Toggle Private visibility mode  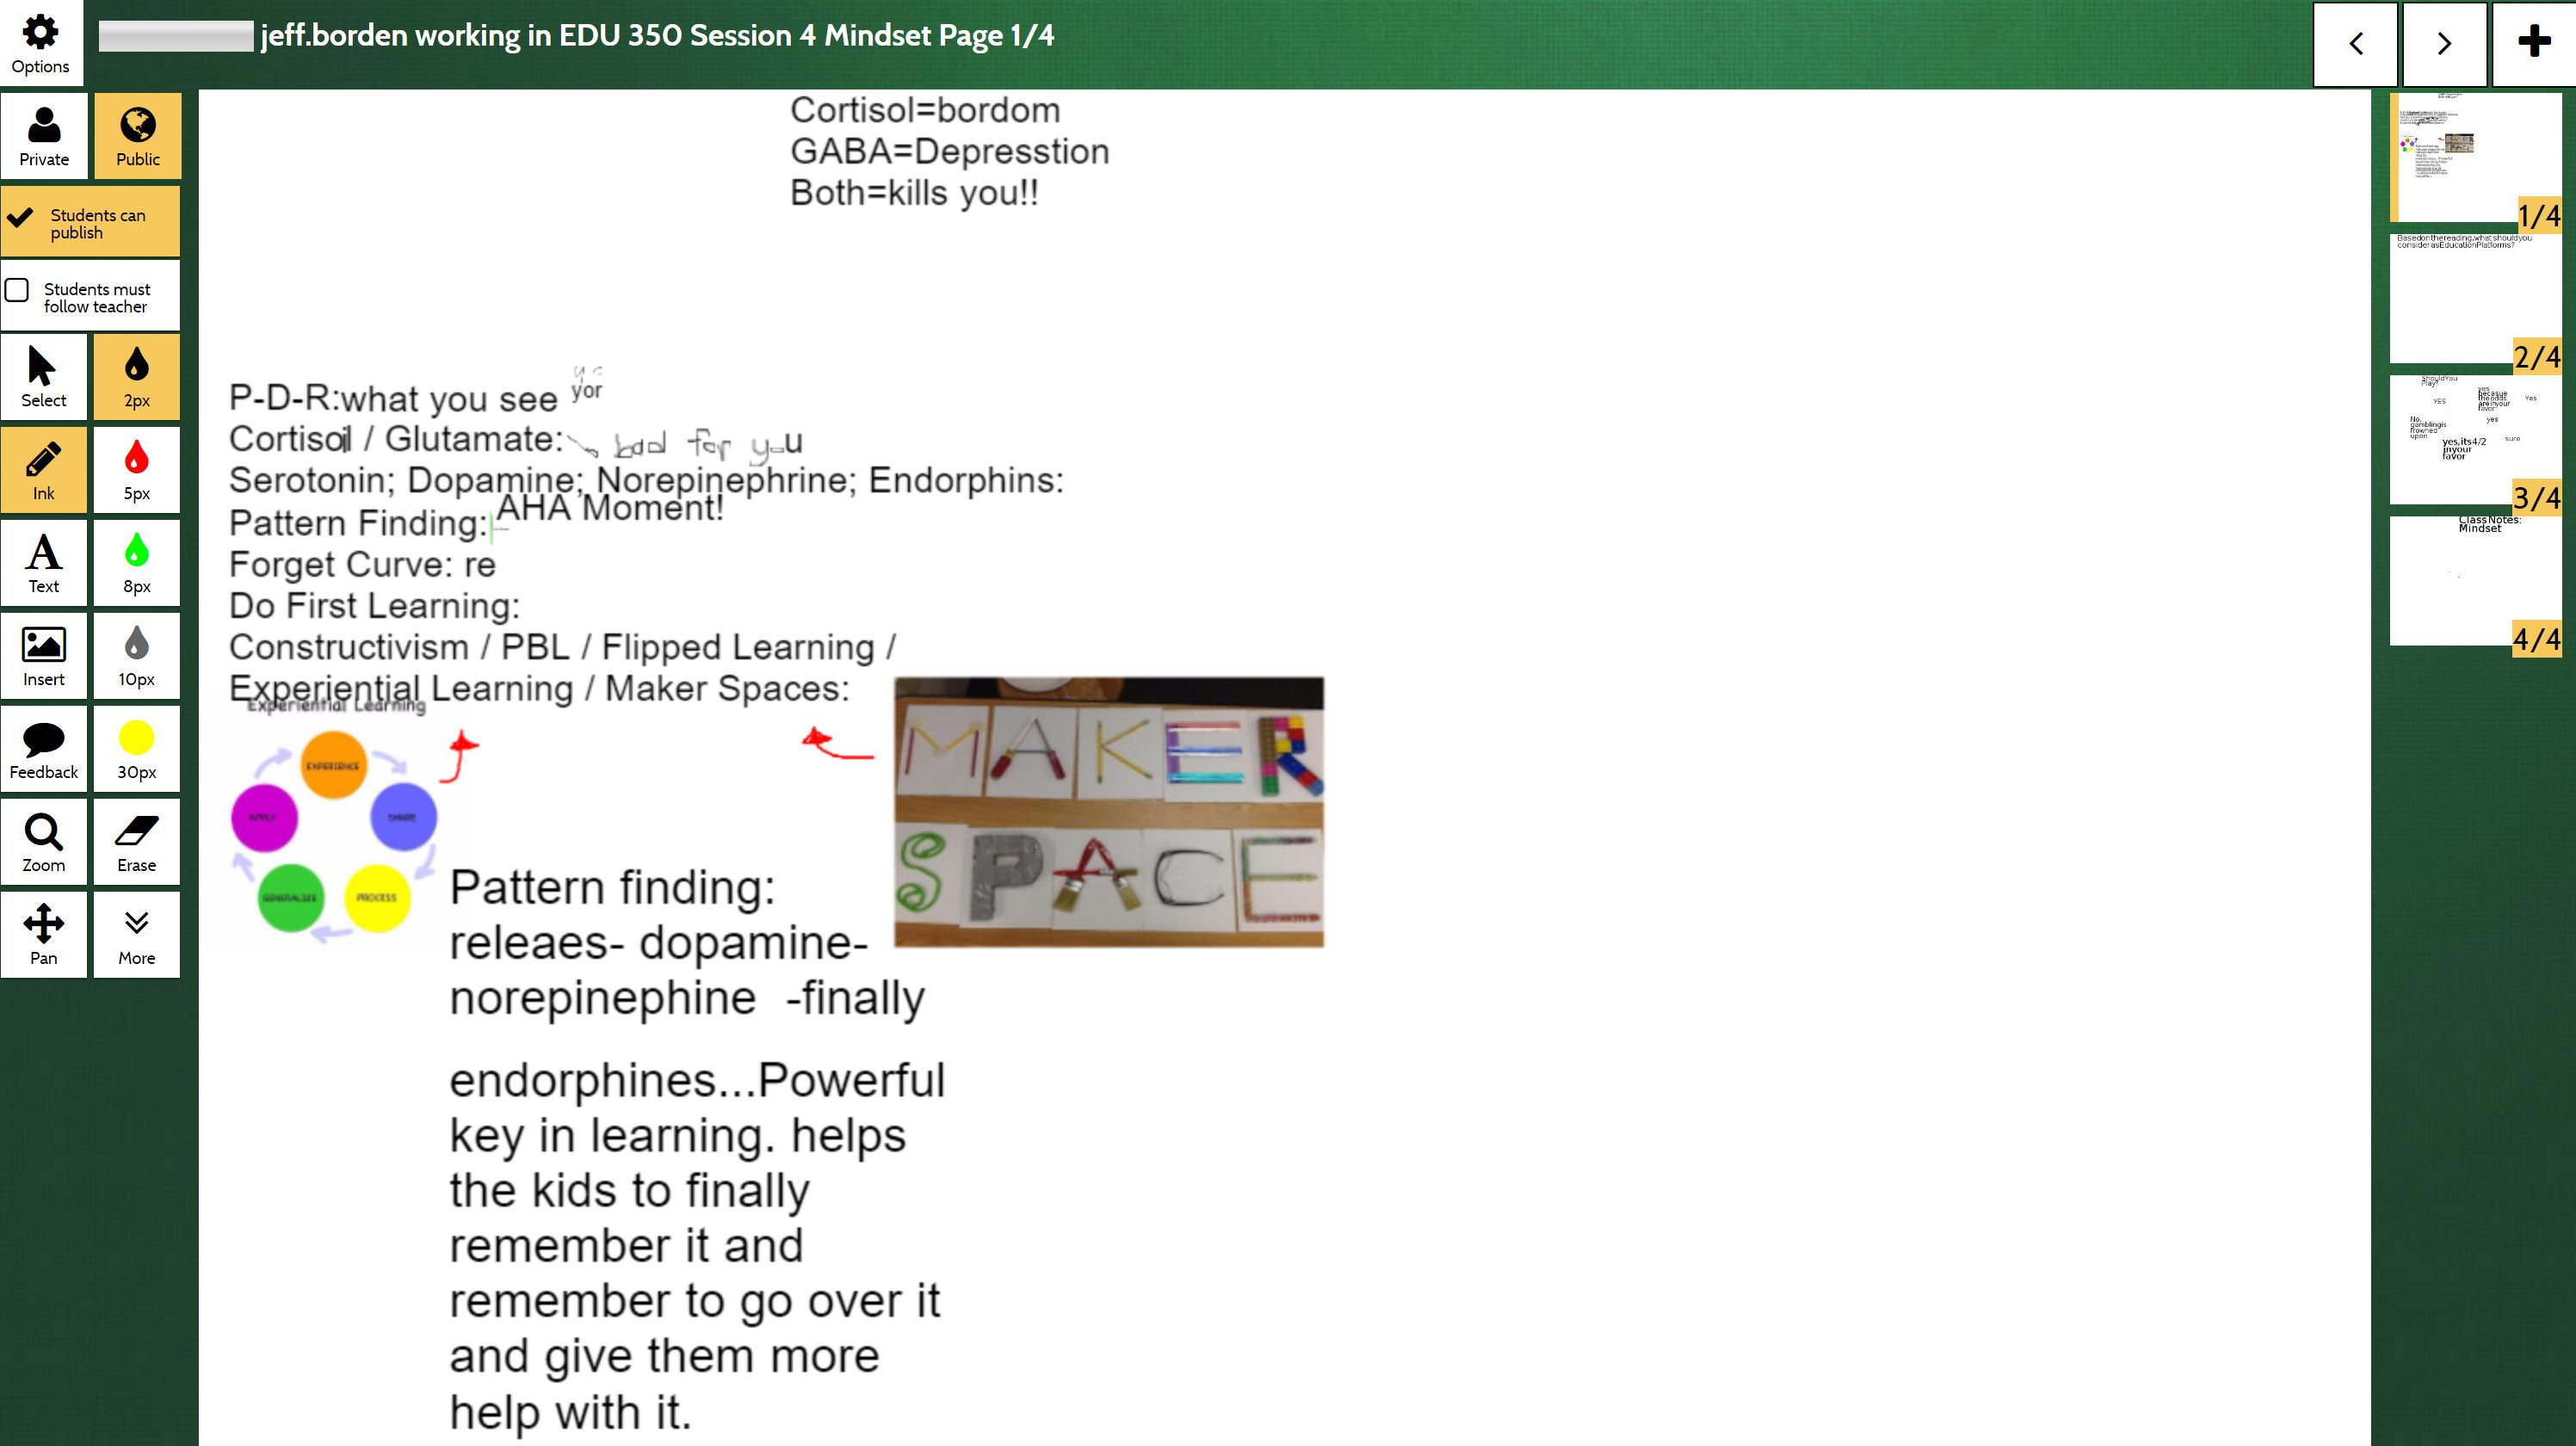(44, 134)
